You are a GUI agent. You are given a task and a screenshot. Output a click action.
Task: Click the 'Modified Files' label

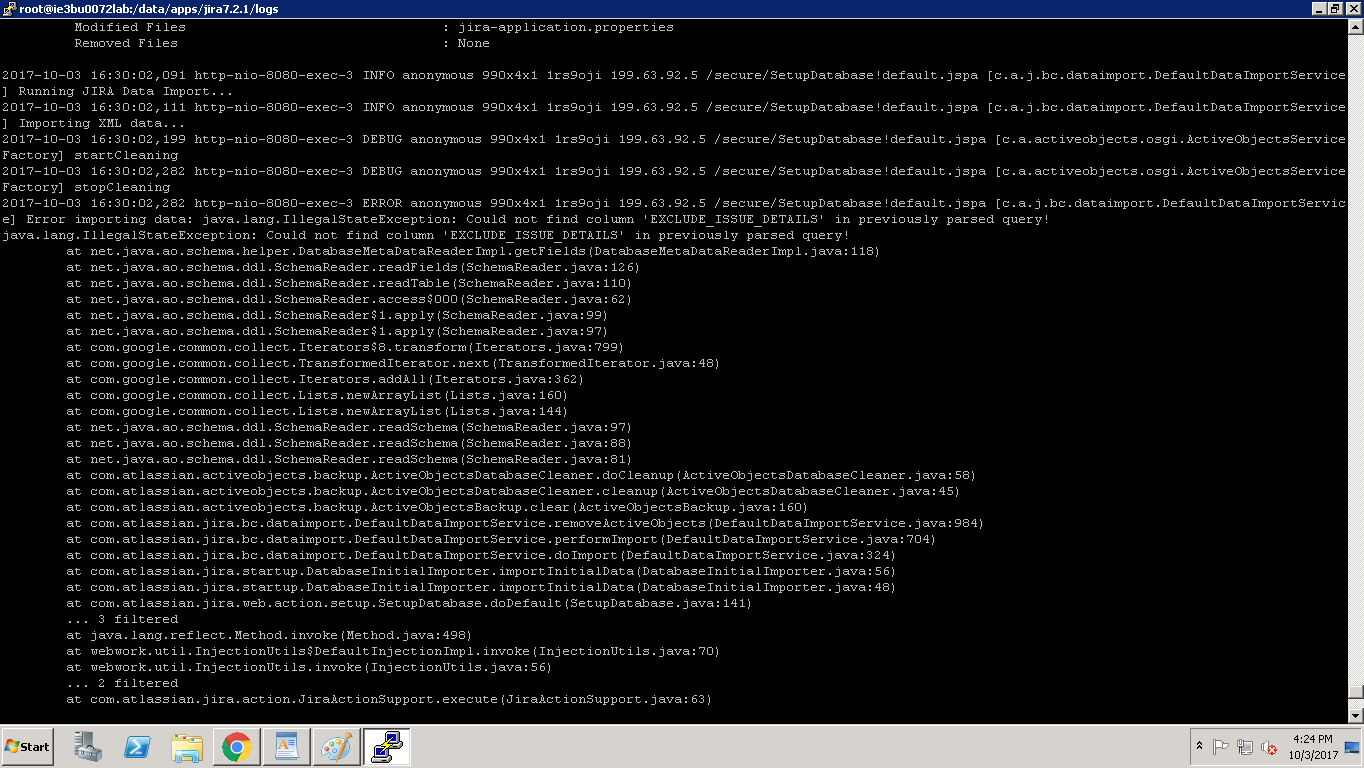[130, 27]
